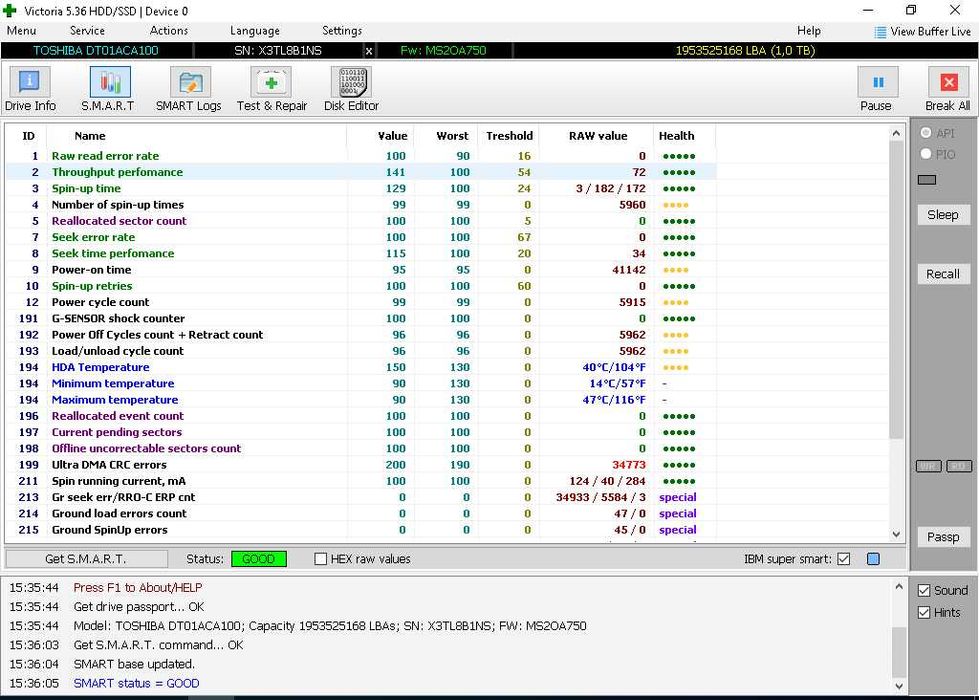Open the Actions menu

(169, 31)
